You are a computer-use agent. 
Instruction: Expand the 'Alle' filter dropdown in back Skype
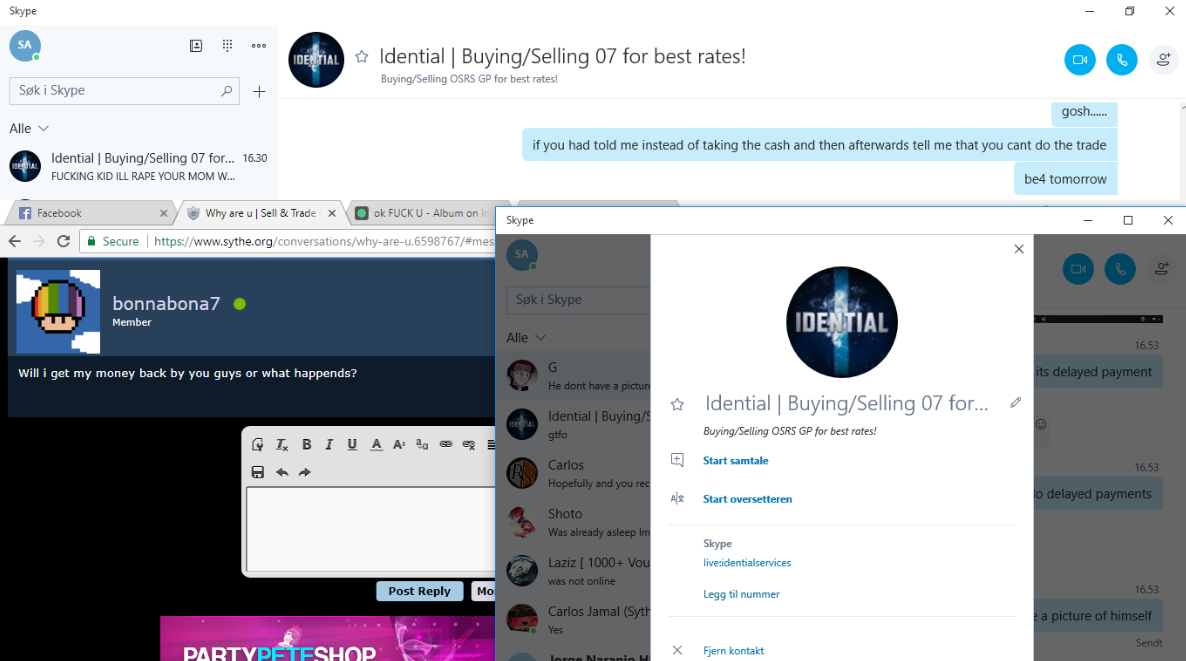29,129
